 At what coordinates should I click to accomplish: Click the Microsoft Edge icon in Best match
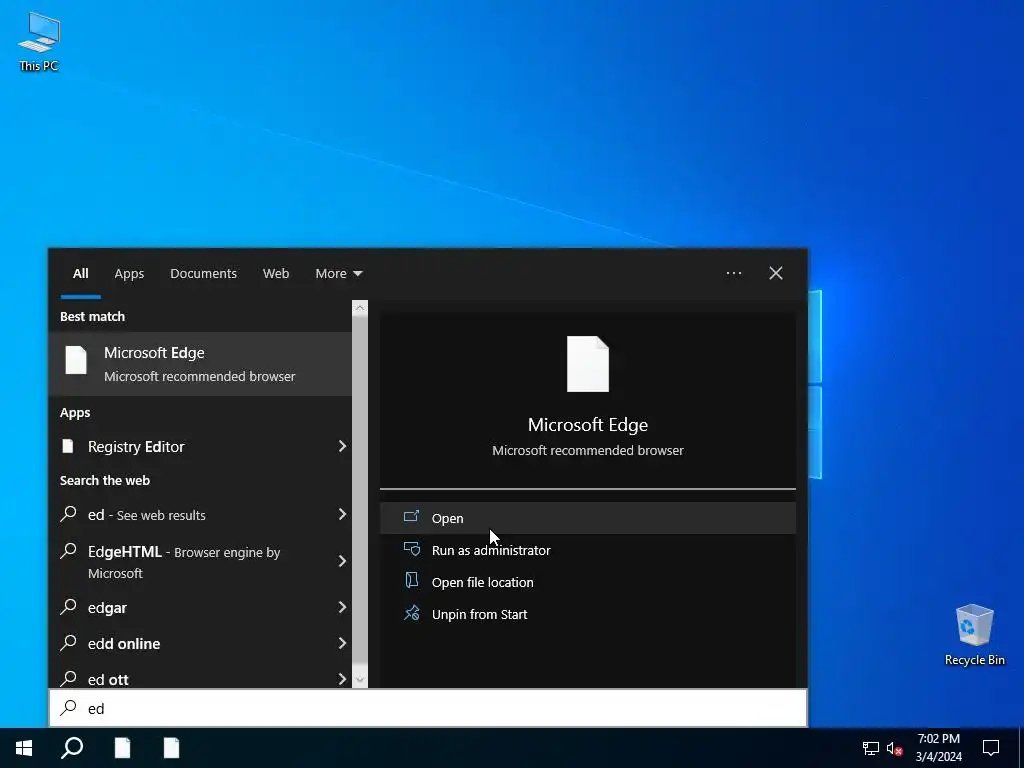click(76, 360)
